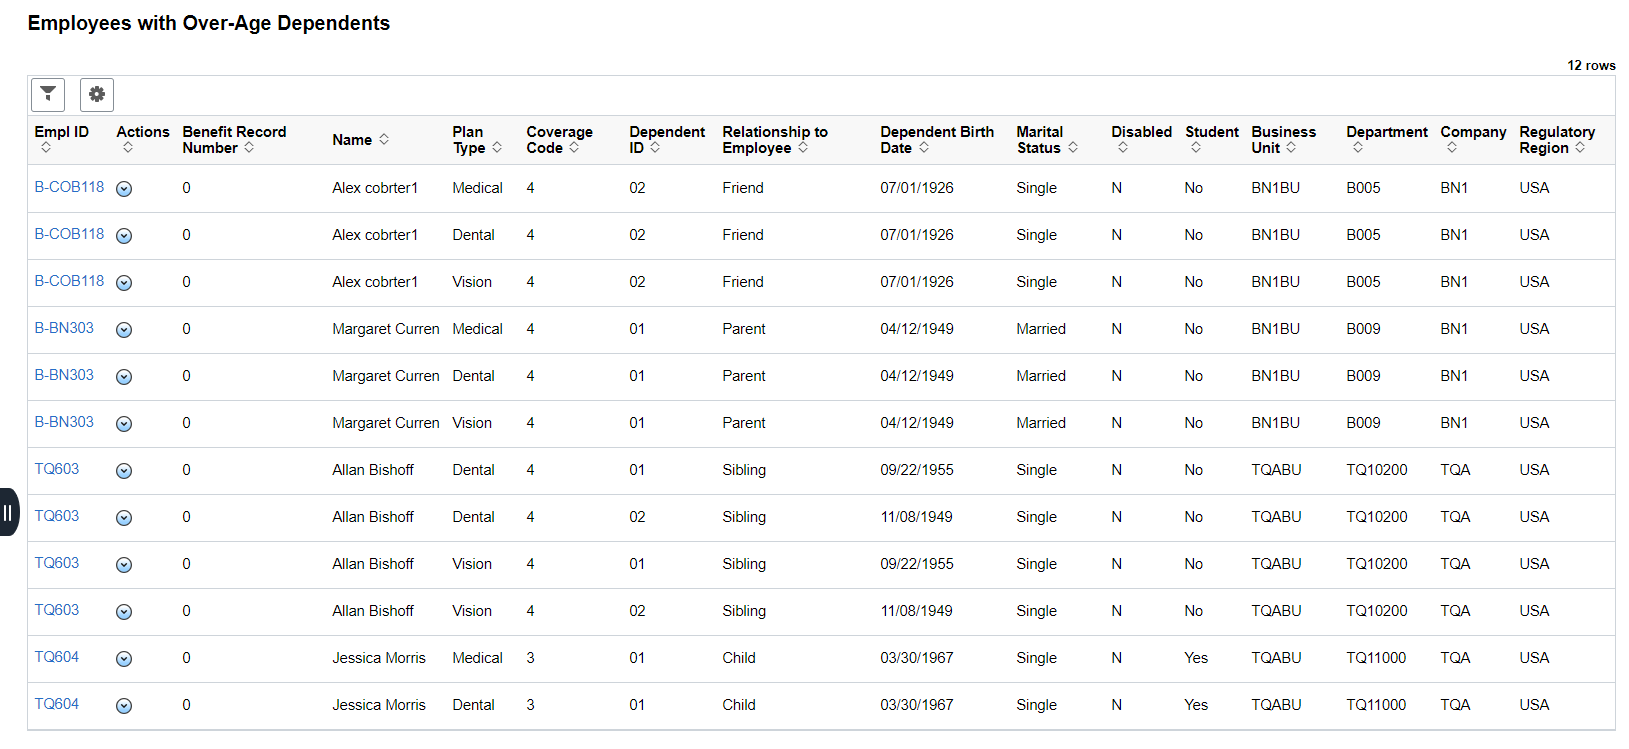Expand Actions menu for Jessica Morris Dental row

pyautogui.click(x=124, y=706)
